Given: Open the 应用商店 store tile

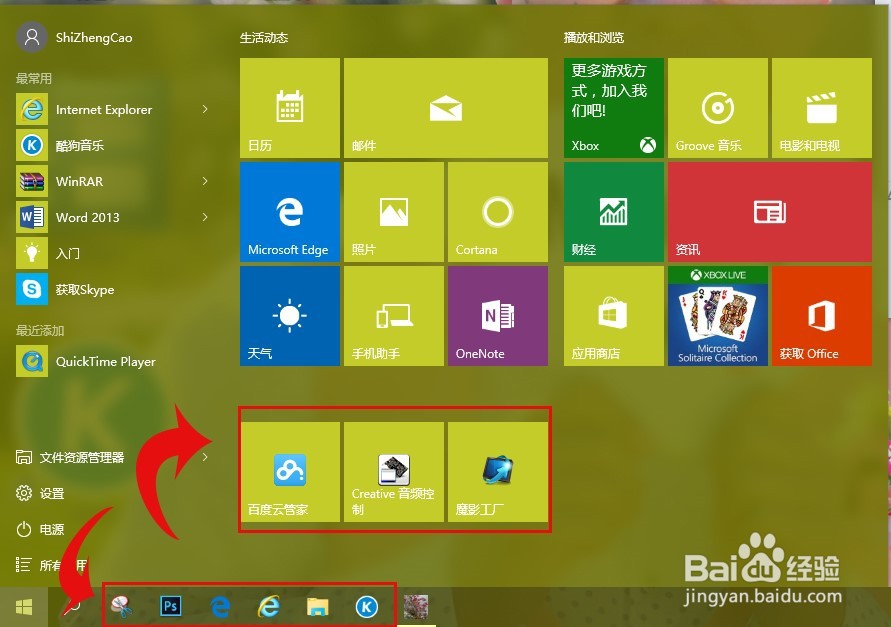Looking at the screenshot, I should point(614,316).
